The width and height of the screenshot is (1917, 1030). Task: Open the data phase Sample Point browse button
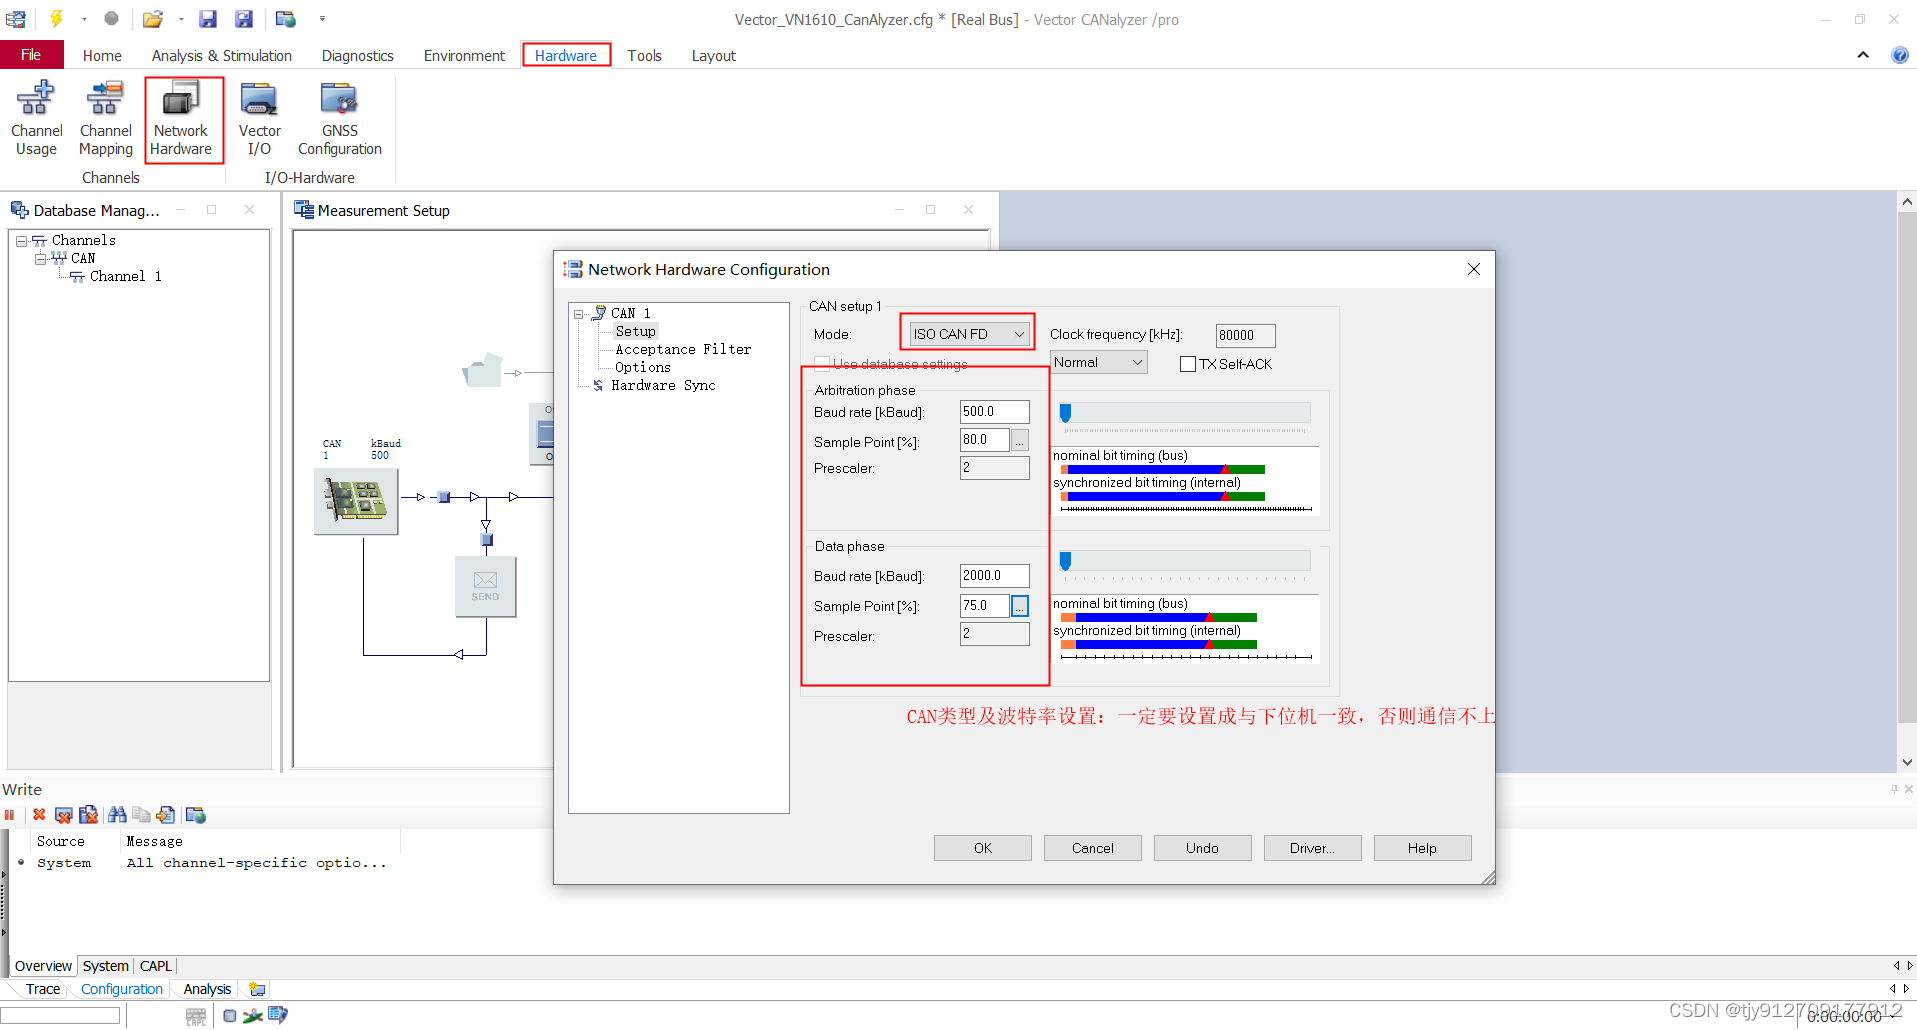pyautogui.click(x=1020, y=606)
